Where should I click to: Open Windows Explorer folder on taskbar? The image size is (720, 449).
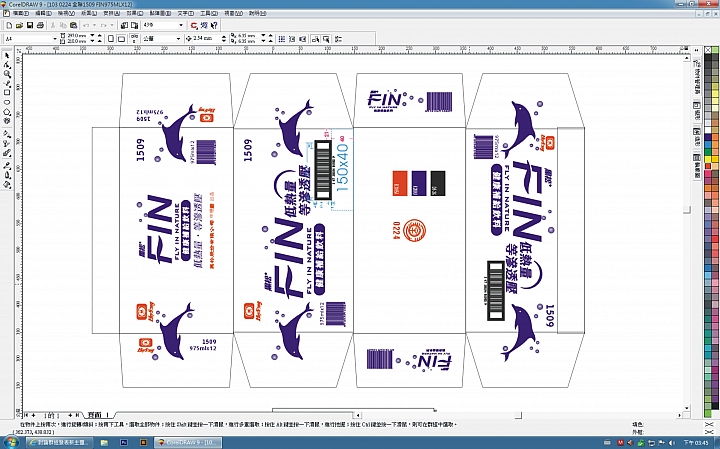(104, 443)
